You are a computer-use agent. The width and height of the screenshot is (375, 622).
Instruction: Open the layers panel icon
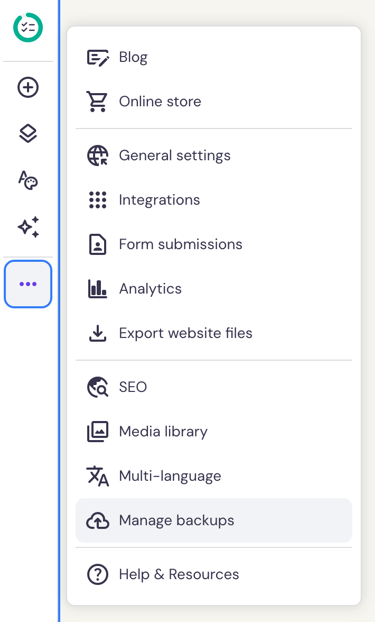tap(28, 133)
